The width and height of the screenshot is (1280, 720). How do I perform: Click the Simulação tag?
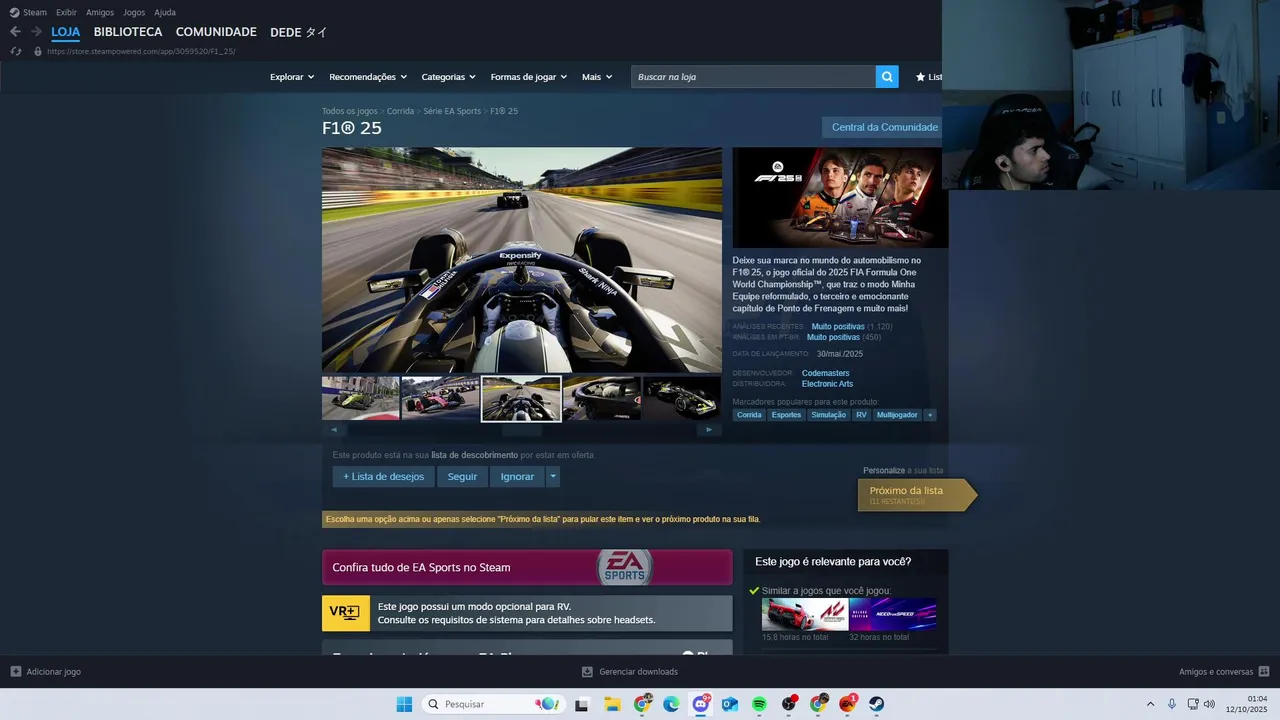(828, 415)
